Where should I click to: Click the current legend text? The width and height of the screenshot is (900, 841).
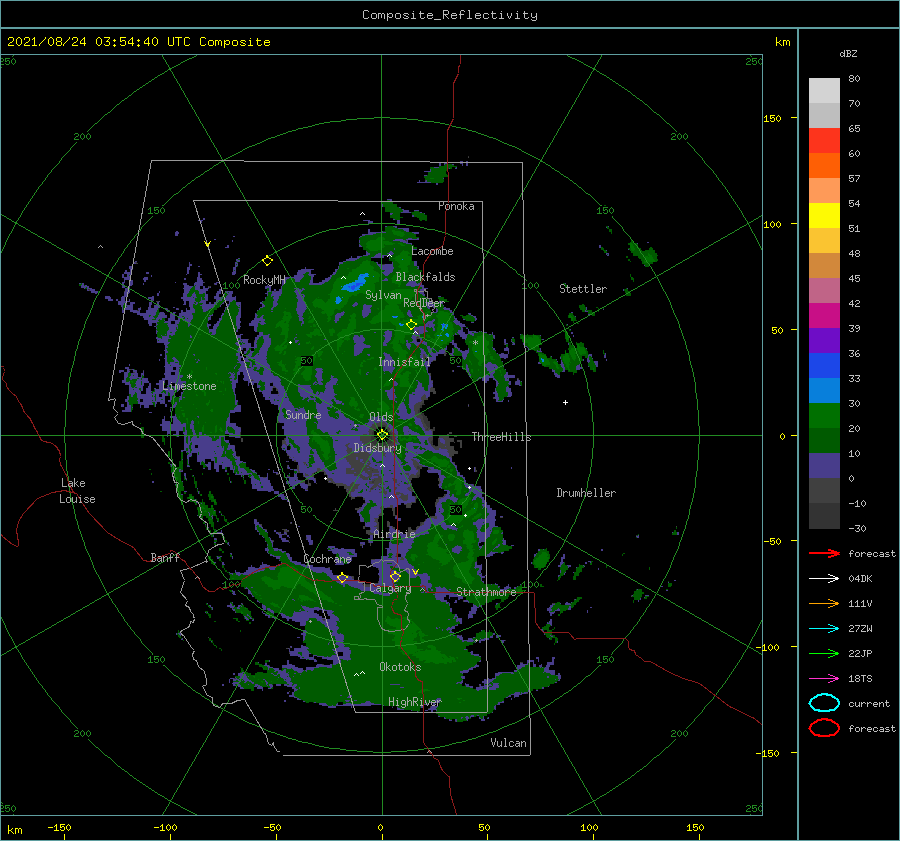[869, 704]
